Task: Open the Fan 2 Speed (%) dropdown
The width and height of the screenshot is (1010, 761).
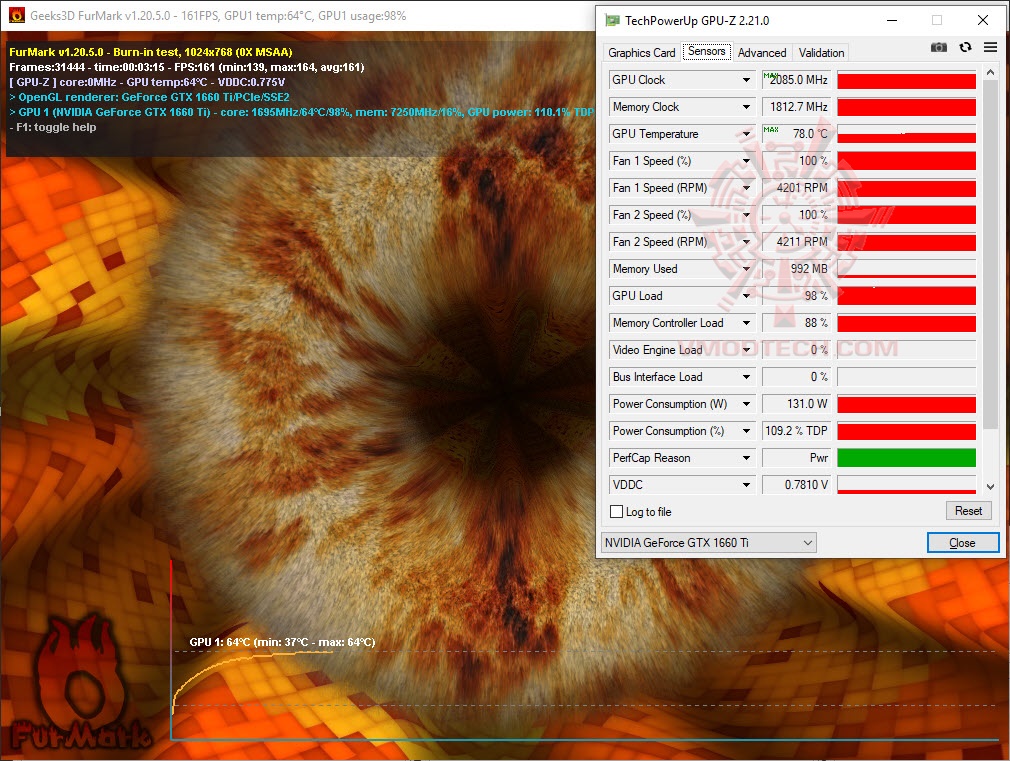Action: [746, 215]
